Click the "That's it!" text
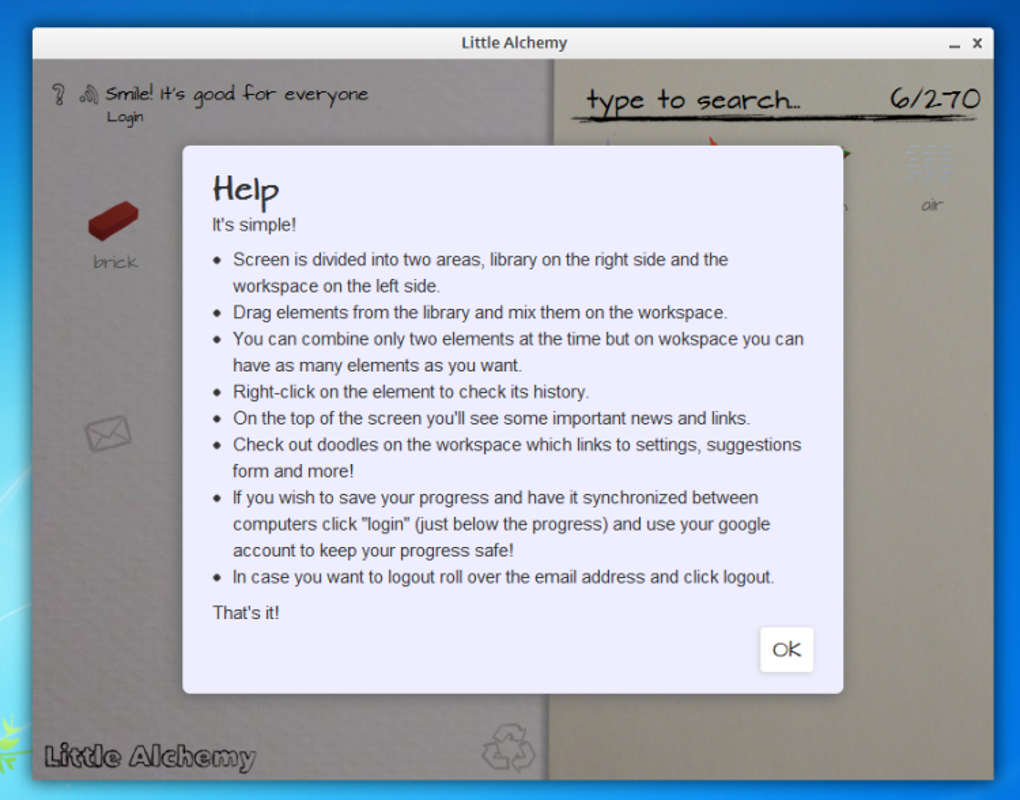This screenshot has height=800, width=1020. click(246, 613)
